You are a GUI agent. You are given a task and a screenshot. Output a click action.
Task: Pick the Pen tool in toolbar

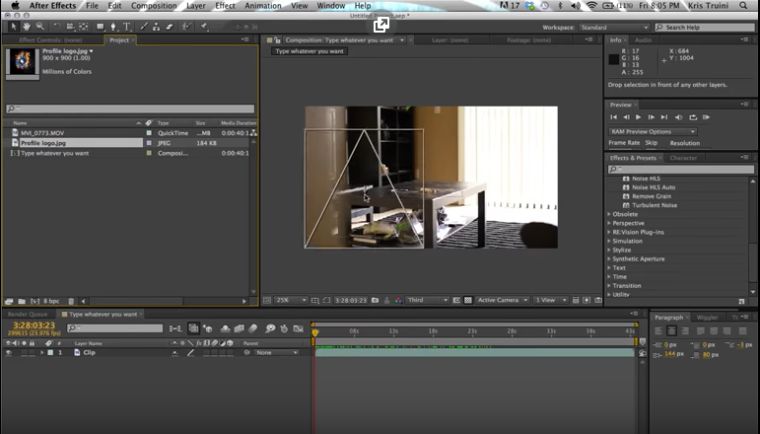point(114,27)
